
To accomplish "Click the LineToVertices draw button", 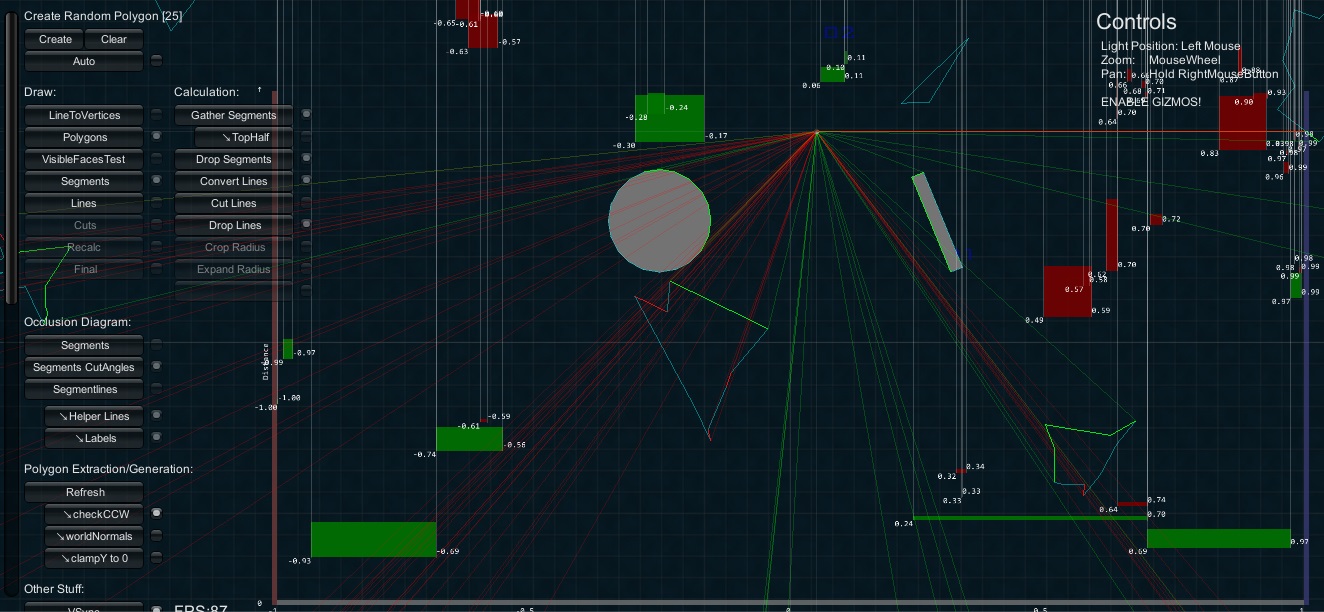I will pyautogui.click(x=84, y=116).
